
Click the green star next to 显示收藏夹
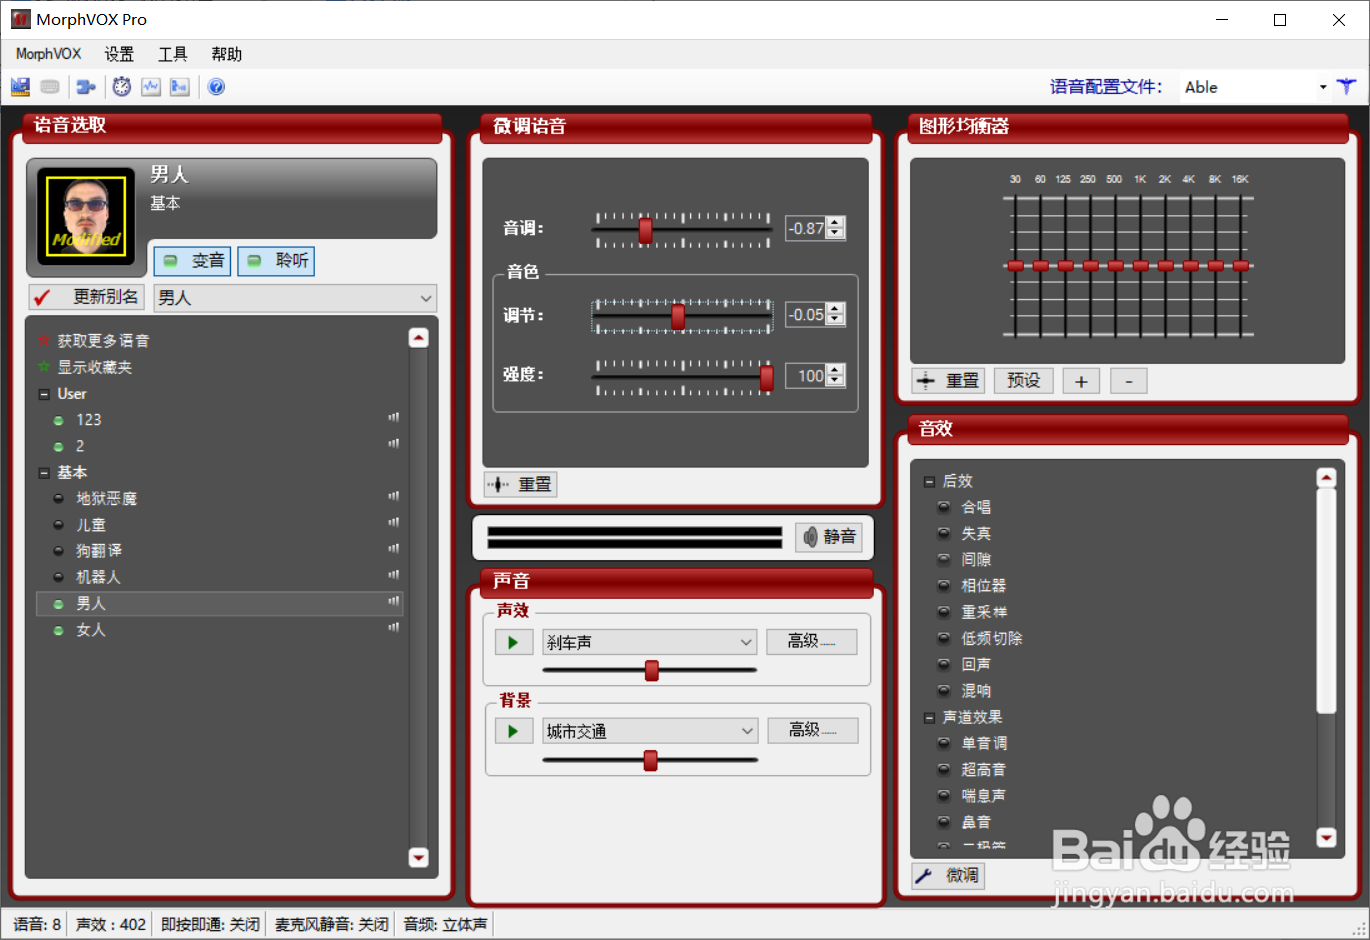point(44,367)
